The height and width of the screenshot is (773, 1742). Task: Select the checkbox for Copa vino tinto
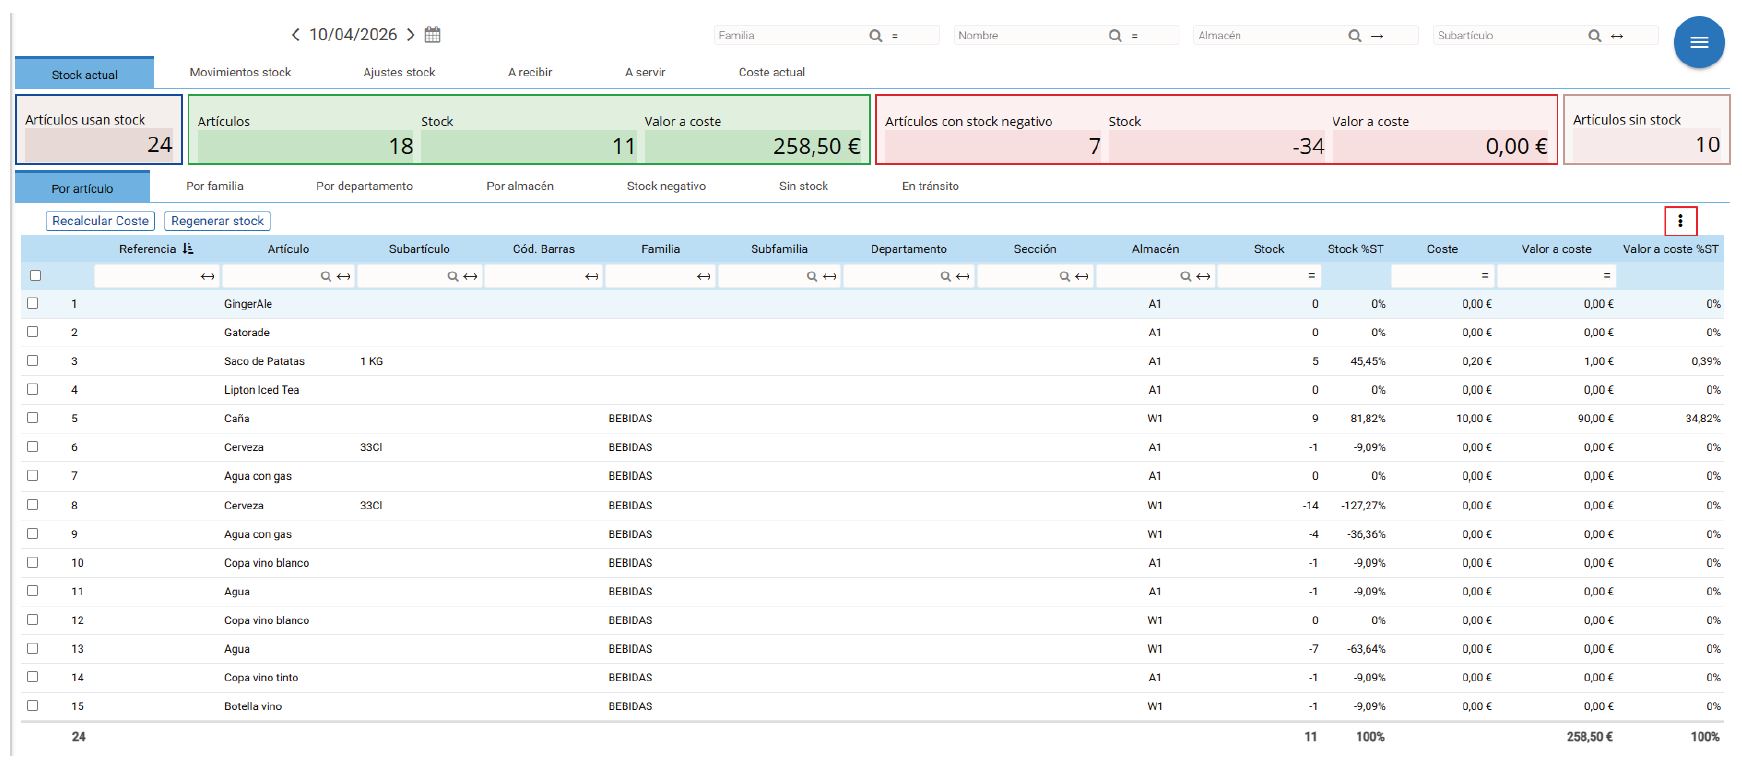point(33,677)
